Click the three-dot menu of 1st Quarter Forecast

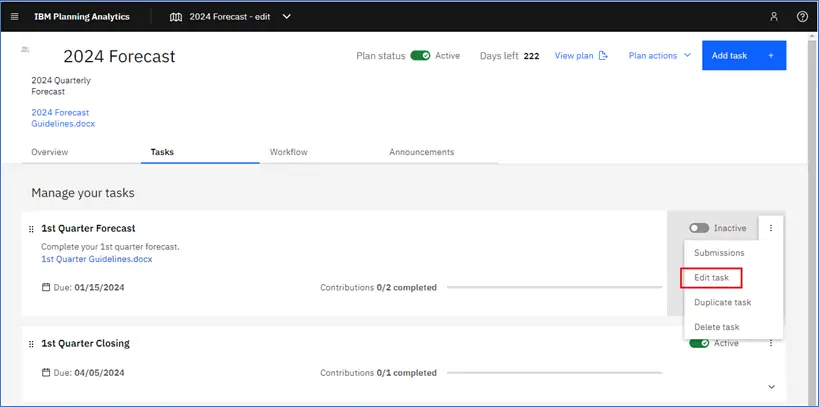pos(771,228)
